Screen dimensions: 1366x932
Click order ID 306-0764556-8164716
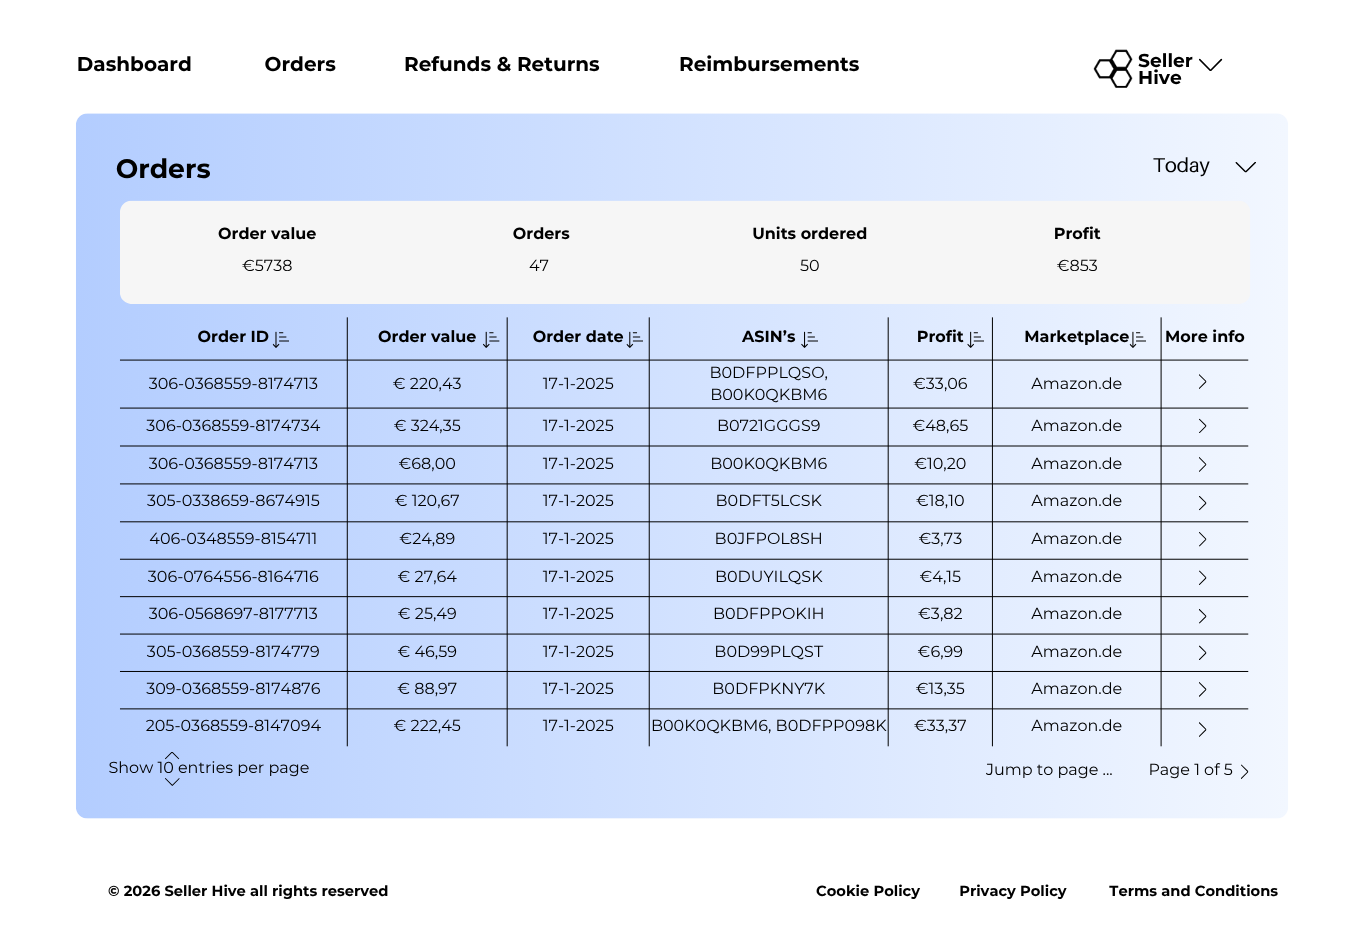(233, 577)
